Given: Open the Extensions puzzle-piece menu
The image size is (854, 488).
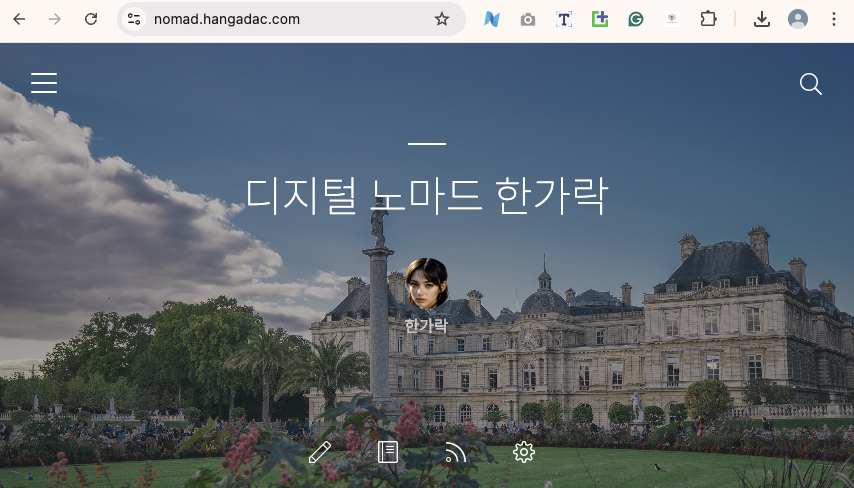Looking at the screenshot, I should coord(707,19).
